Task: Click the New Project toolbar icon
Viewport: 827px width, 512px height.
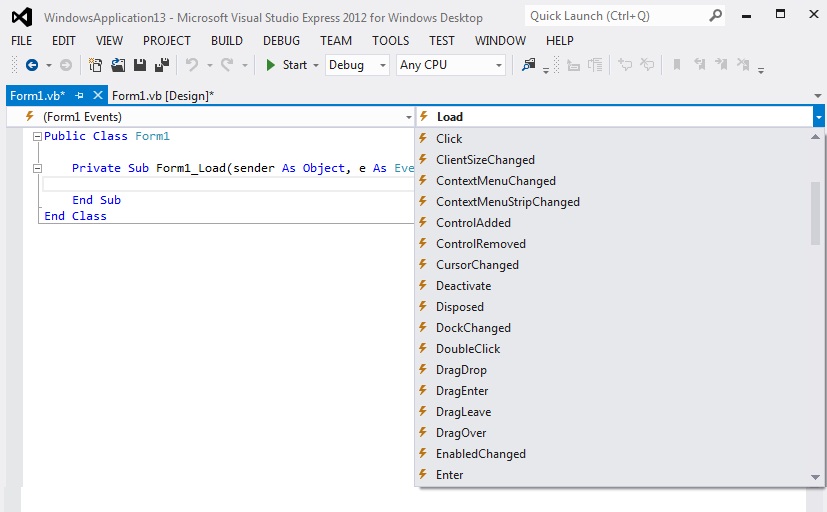Action: [x=95, y=65]
